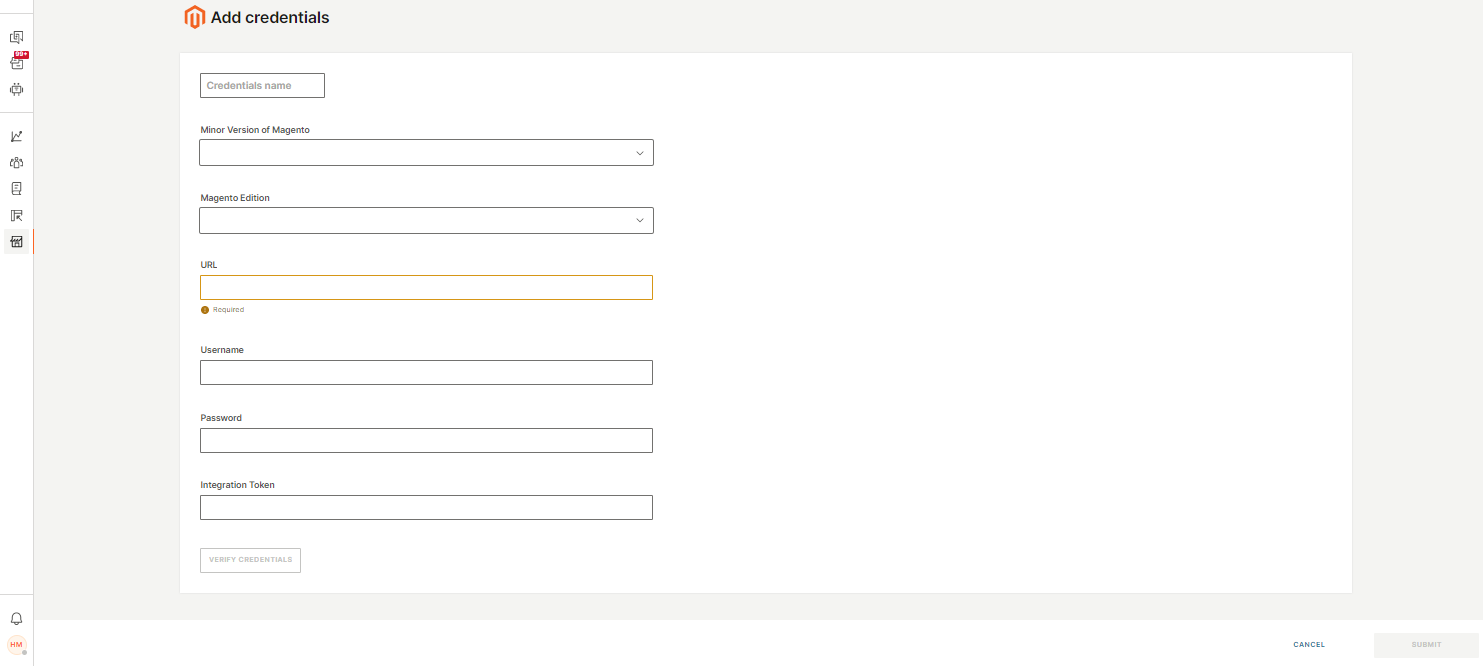Select the Password input box
The image size is (1483, 666).
pyautogui.click(x=426, y=441)
